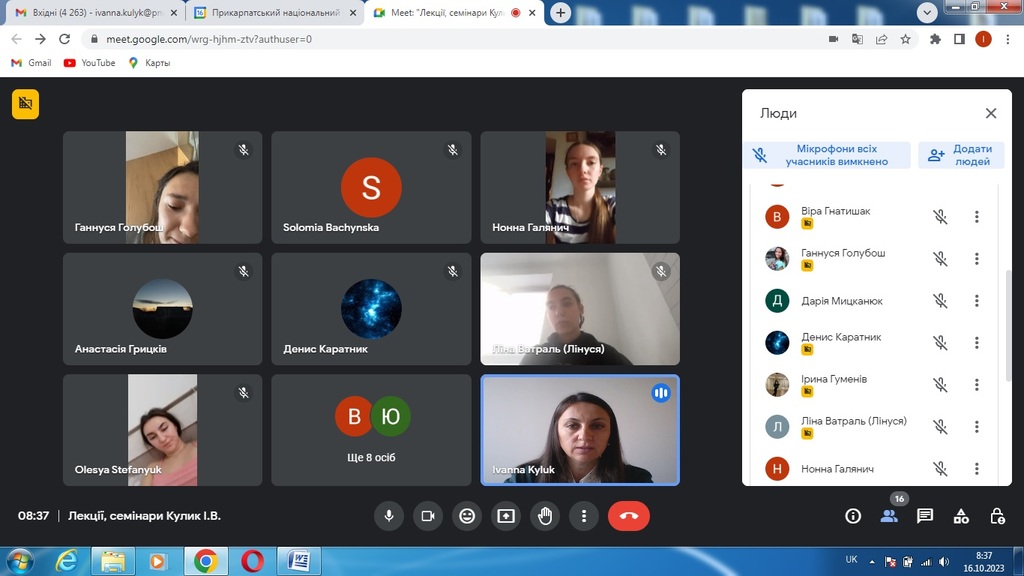1024x576 pixels.
Task: Open the three-dot more options in call bar
Action: pos(584,516)
